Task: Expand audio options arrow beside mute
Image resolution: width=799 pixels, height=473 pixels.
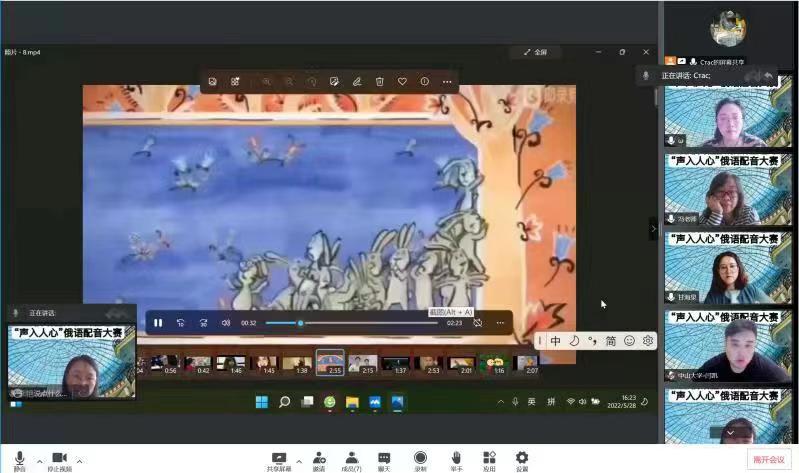Action: point(40,461)
